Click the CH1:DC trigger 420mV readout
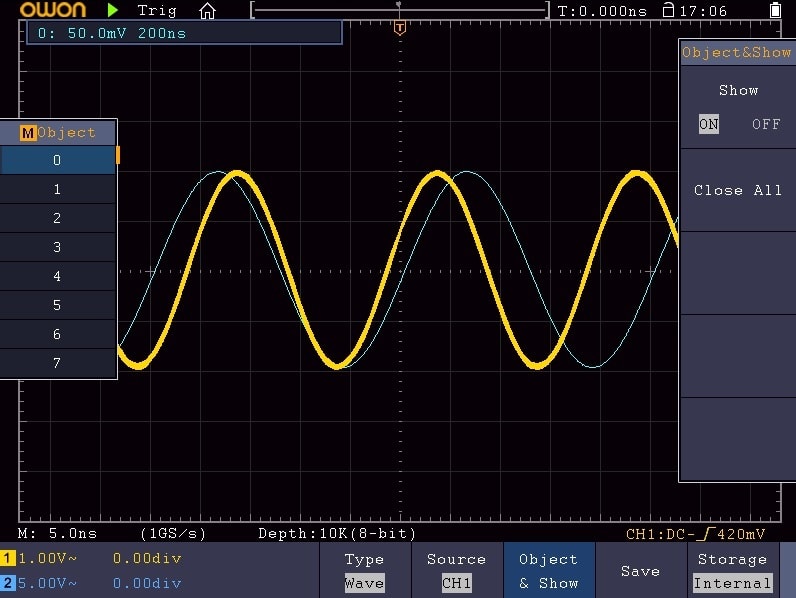This screenshot has width=796, height=598. pyautogui.click(x=695, y=534)
